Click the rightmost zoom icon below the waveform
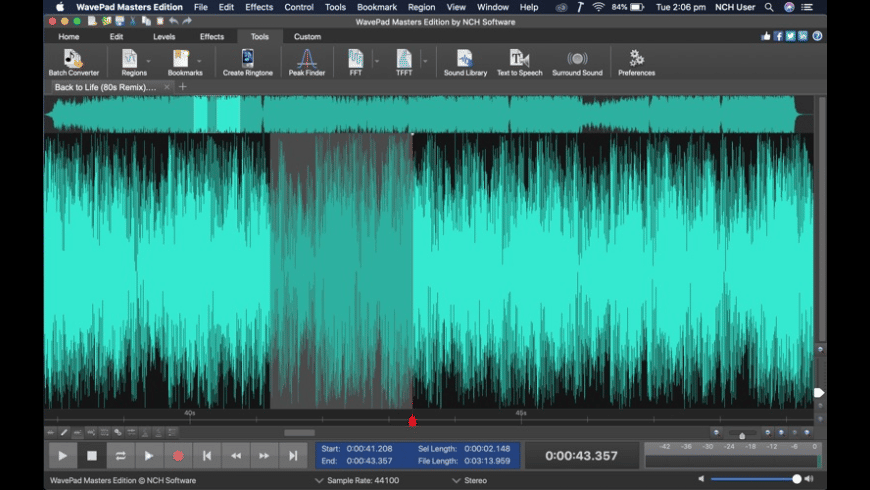870x490 pixels. pos(807,432)
